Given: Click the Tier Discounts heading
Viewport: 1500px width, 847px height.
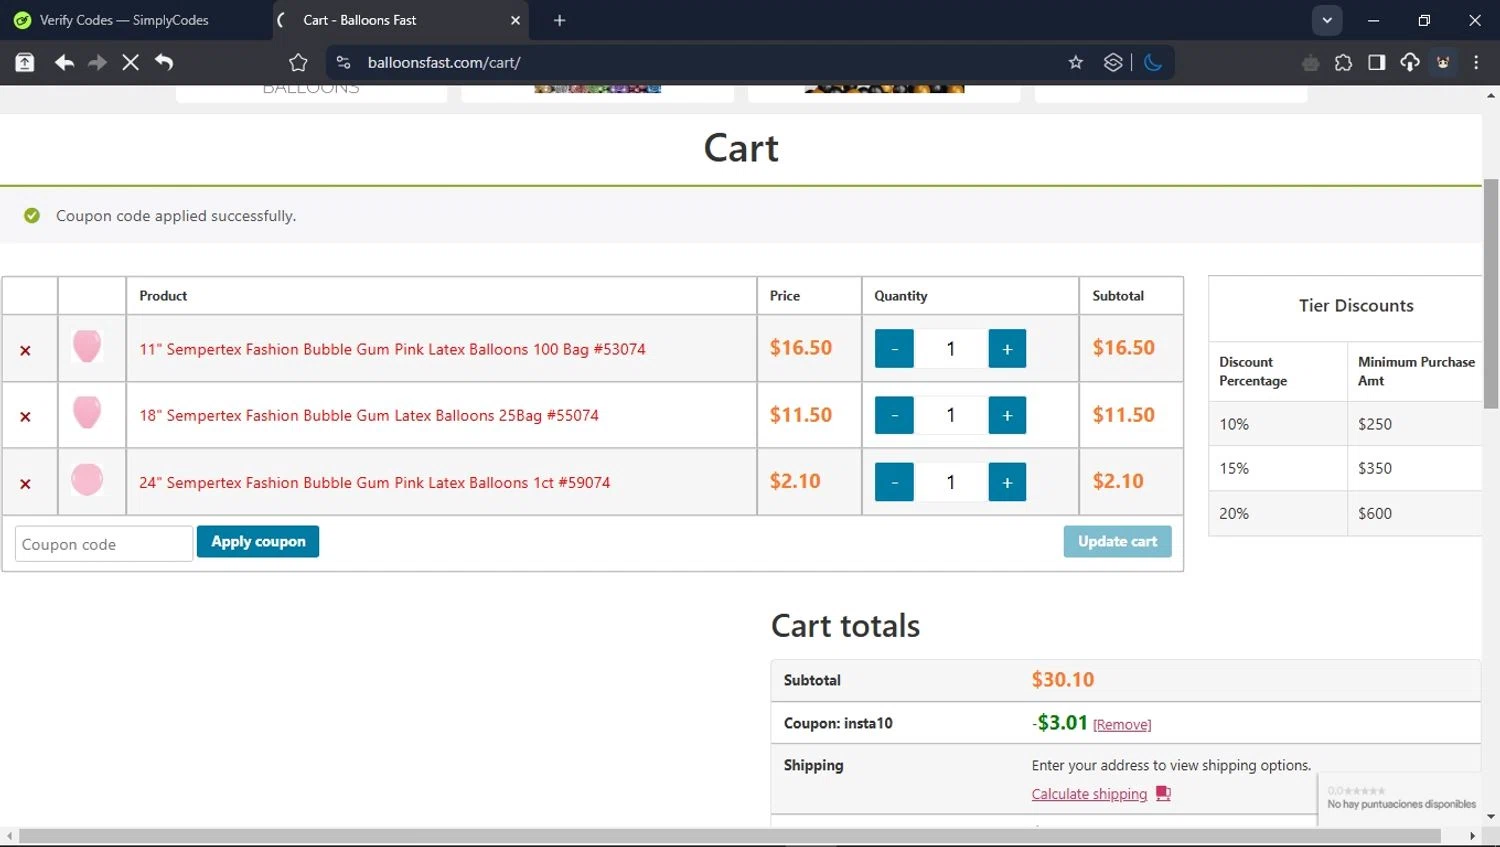Looking at the screenshot, I should point(1356,306).
